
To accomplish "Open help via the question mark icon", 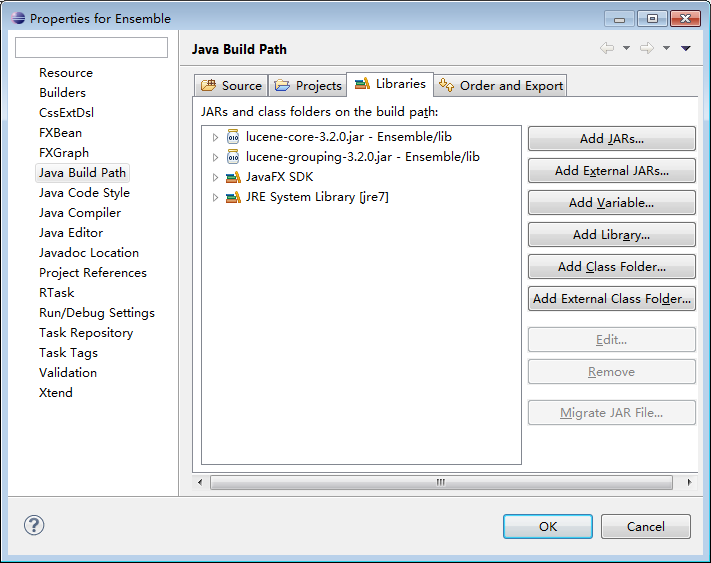I will coord(34,525).
